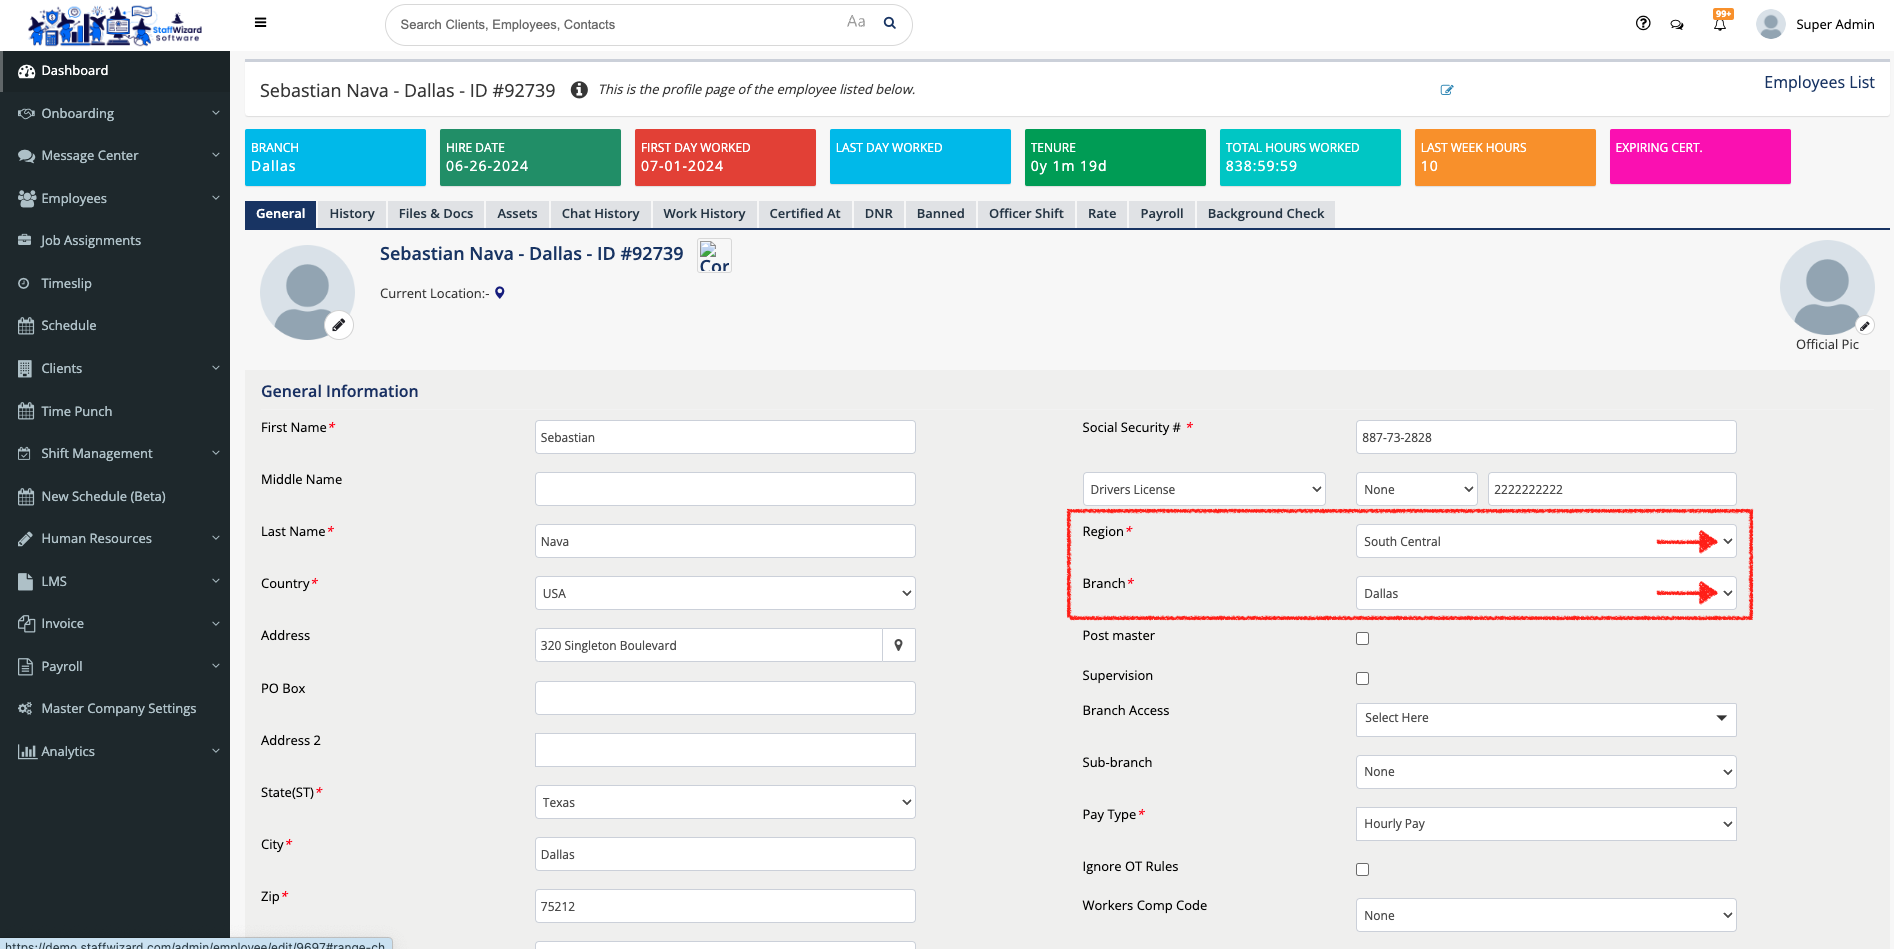1894x949 pixels.
Task: Click the edit icon beside profile description
Action: pos(1446,90)
